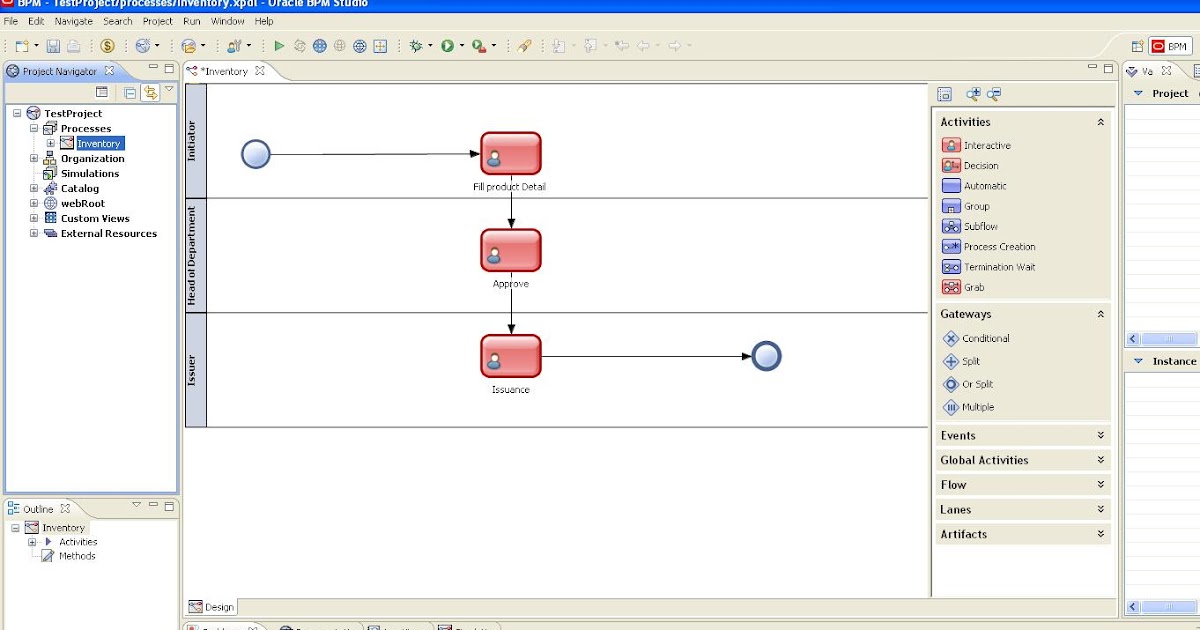Collapse the Activities palette section
Image resolution: width=1200 pixels, height=630 pixels.
[x=1100, y=121]
